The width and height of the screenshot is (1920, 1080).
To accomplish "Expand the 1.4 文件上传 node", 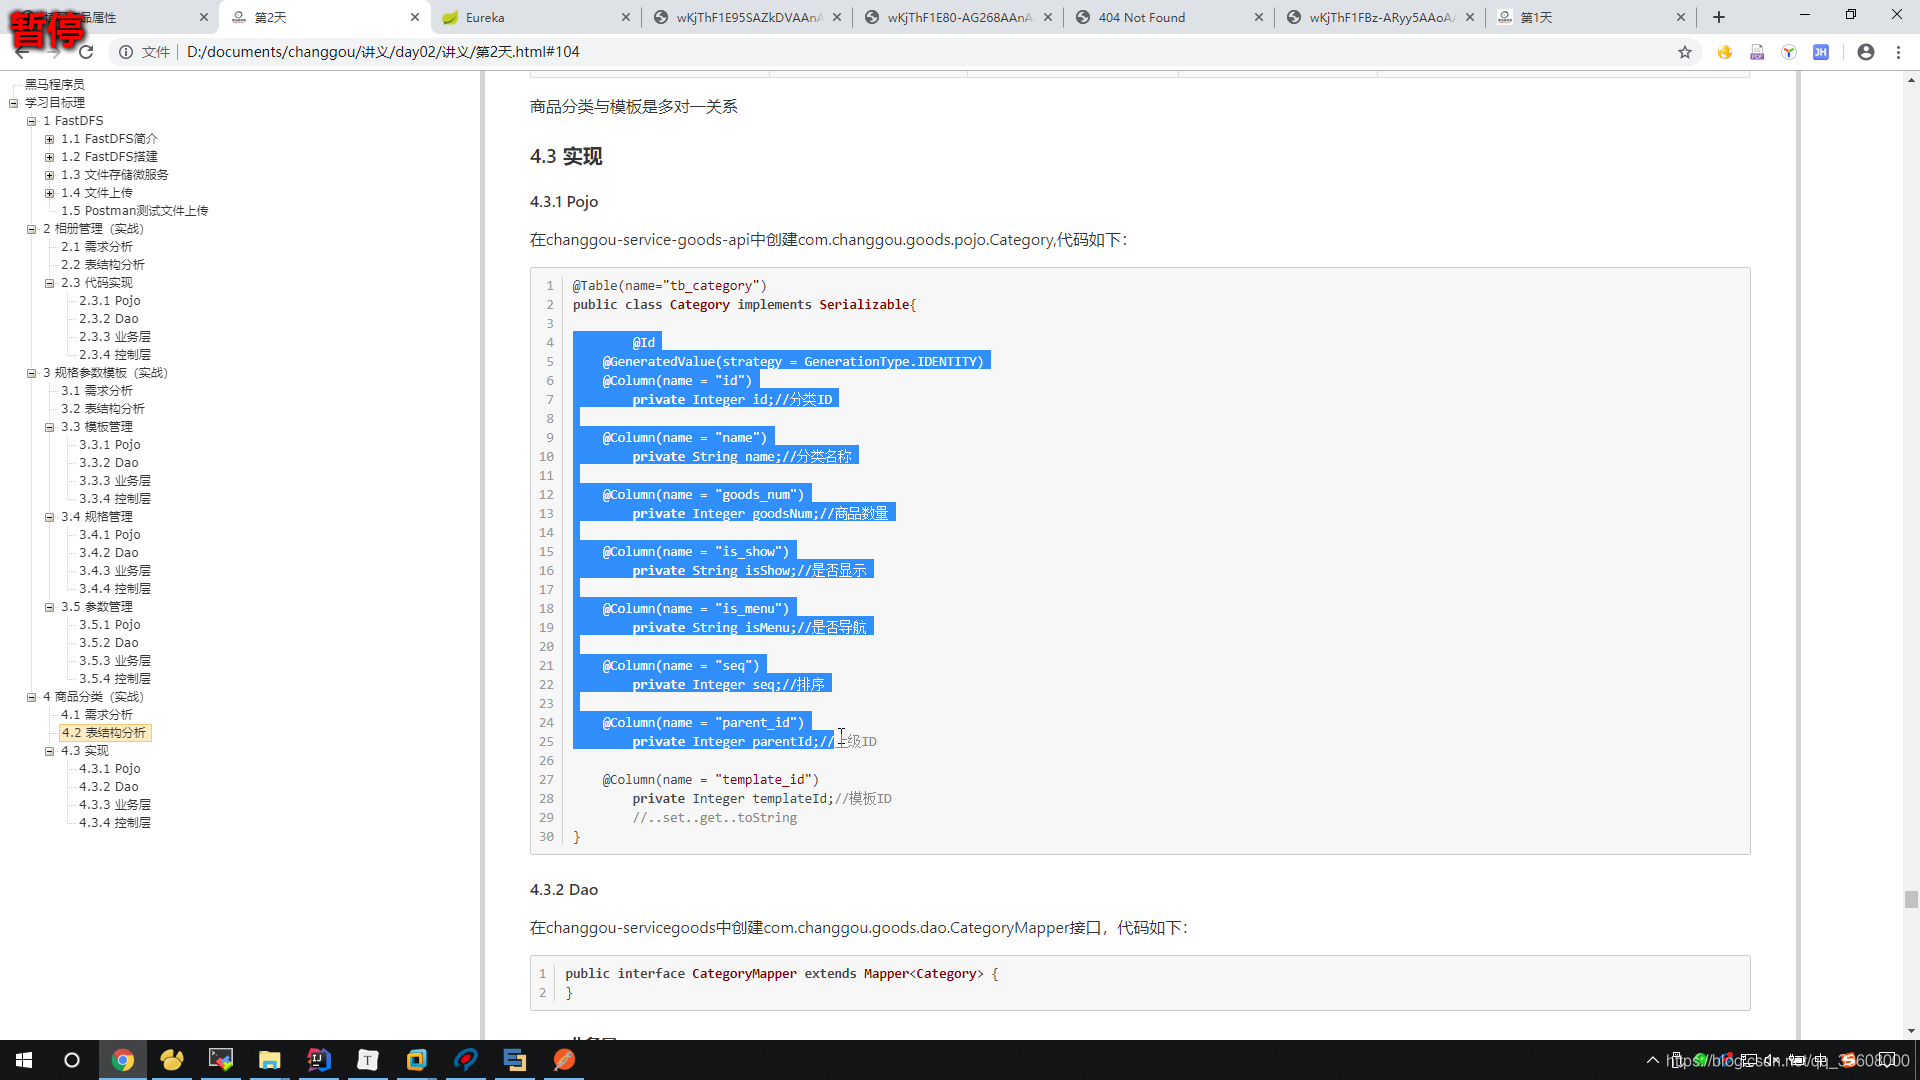I will 49,193.
